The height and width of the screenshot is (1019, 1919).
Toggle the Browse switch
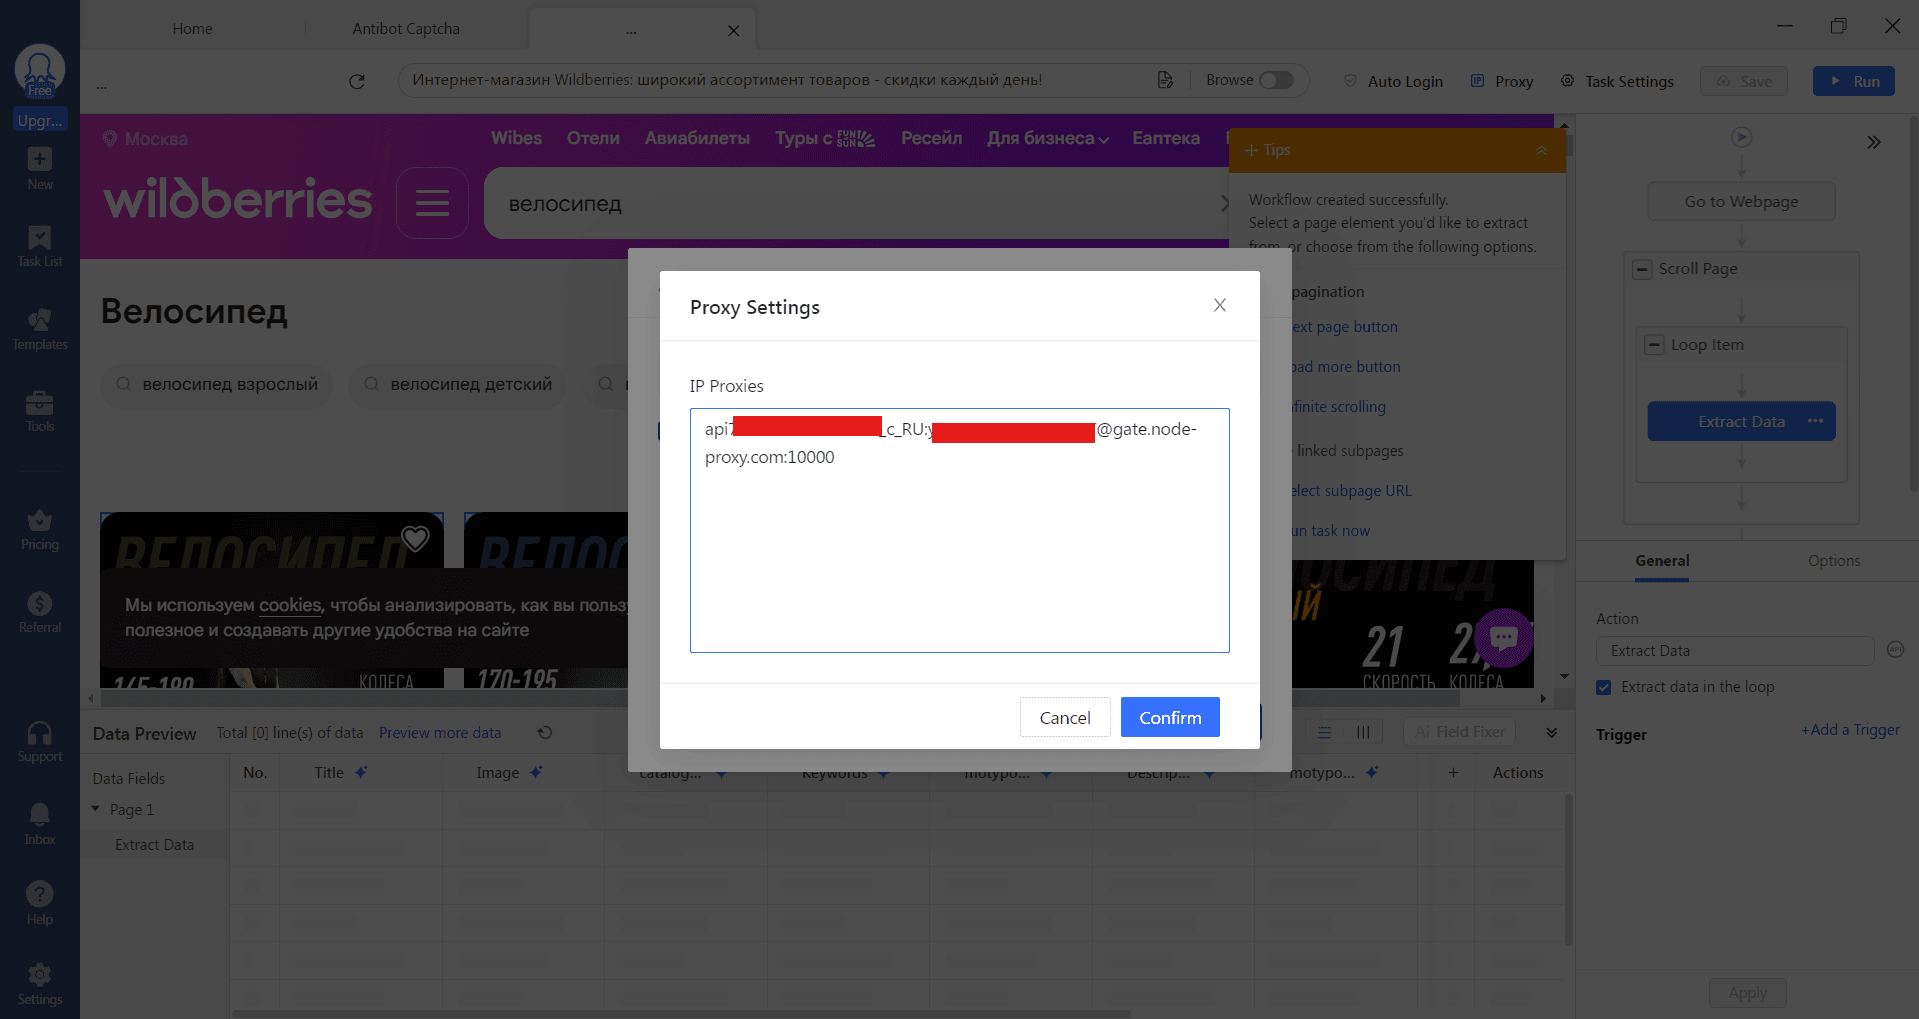[x=1276, y=80]
